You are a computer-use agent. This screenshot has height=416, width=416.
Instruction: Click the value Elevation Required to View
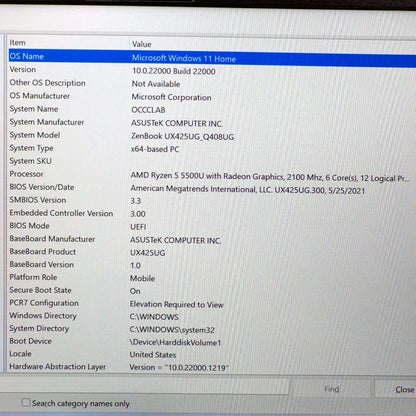tap(176, 304)
